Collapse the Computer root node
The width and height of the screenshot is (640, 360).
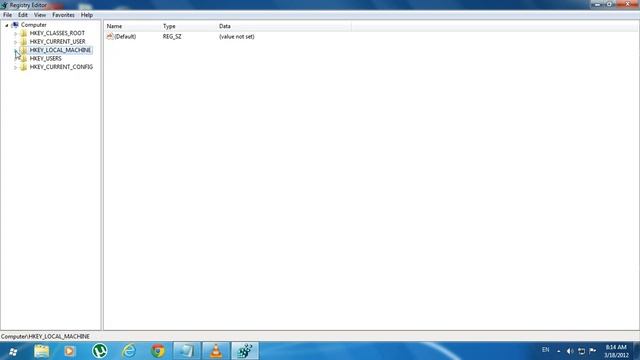tap(7, 25)
